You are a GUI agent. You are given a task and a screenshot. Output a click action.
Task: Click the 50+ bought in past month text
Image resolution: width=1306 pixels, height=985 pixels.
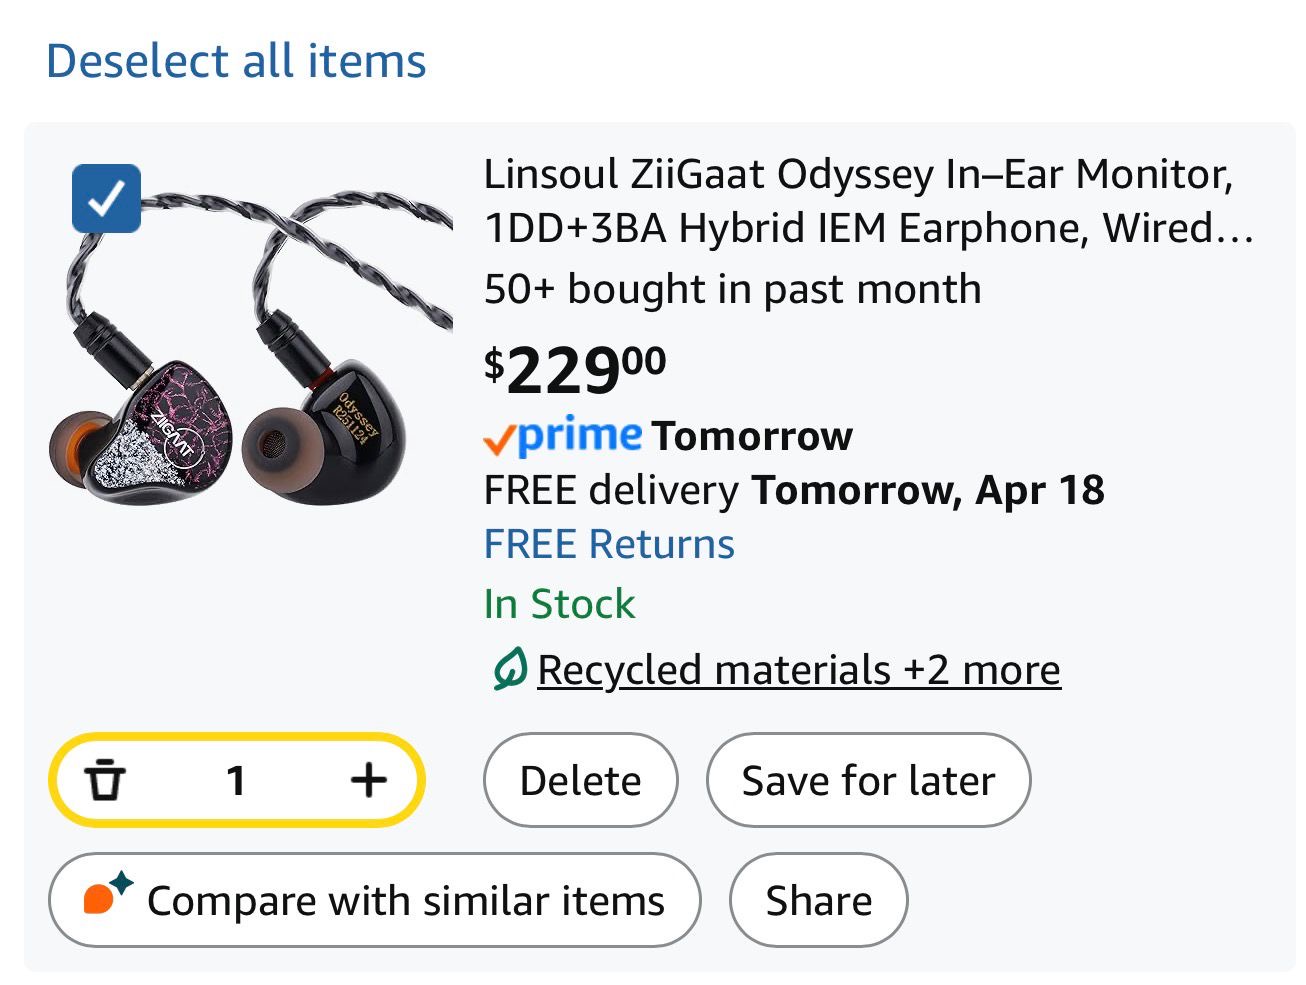click(732, 290)
